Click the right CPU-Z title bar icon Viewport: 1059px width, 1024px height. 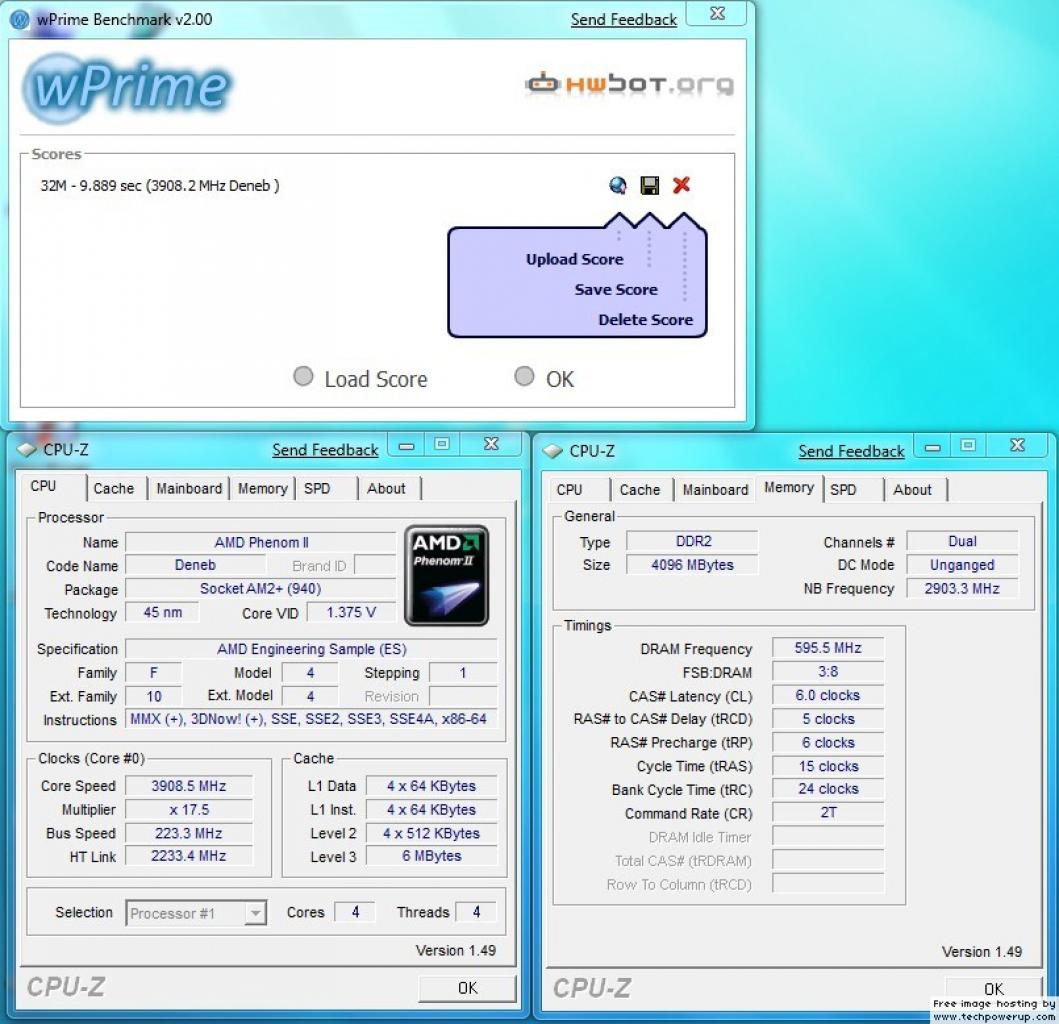(x=552, y=451)
